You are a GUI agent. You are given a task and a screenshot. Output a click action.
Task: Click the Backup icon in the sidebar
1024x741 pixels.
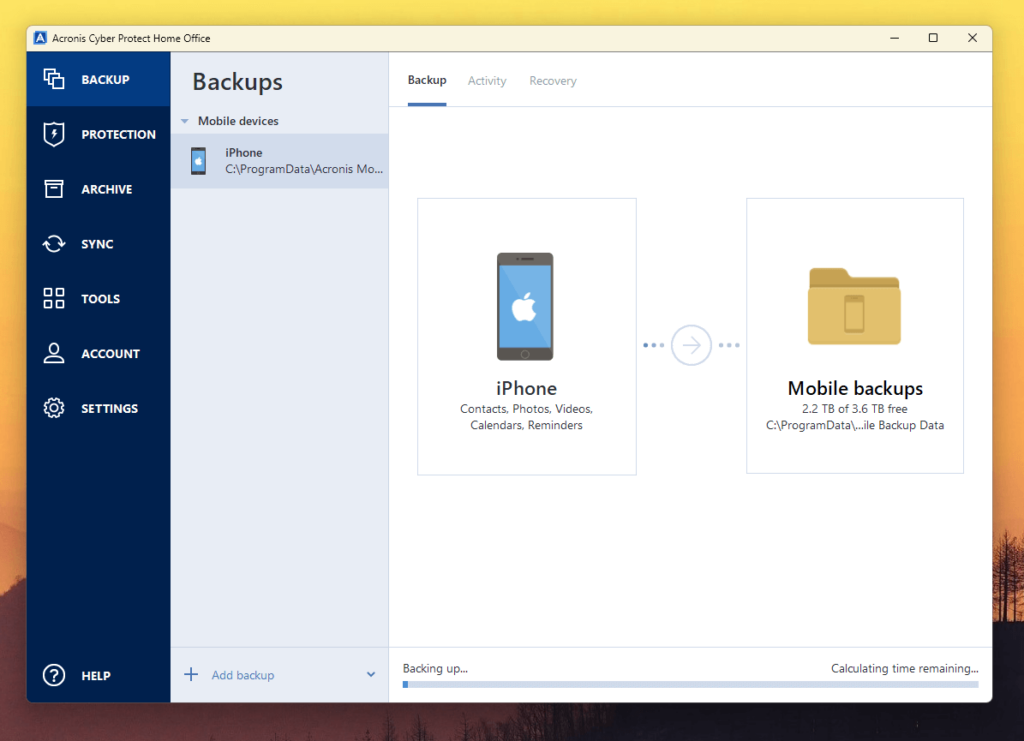[x=54, y=79]
